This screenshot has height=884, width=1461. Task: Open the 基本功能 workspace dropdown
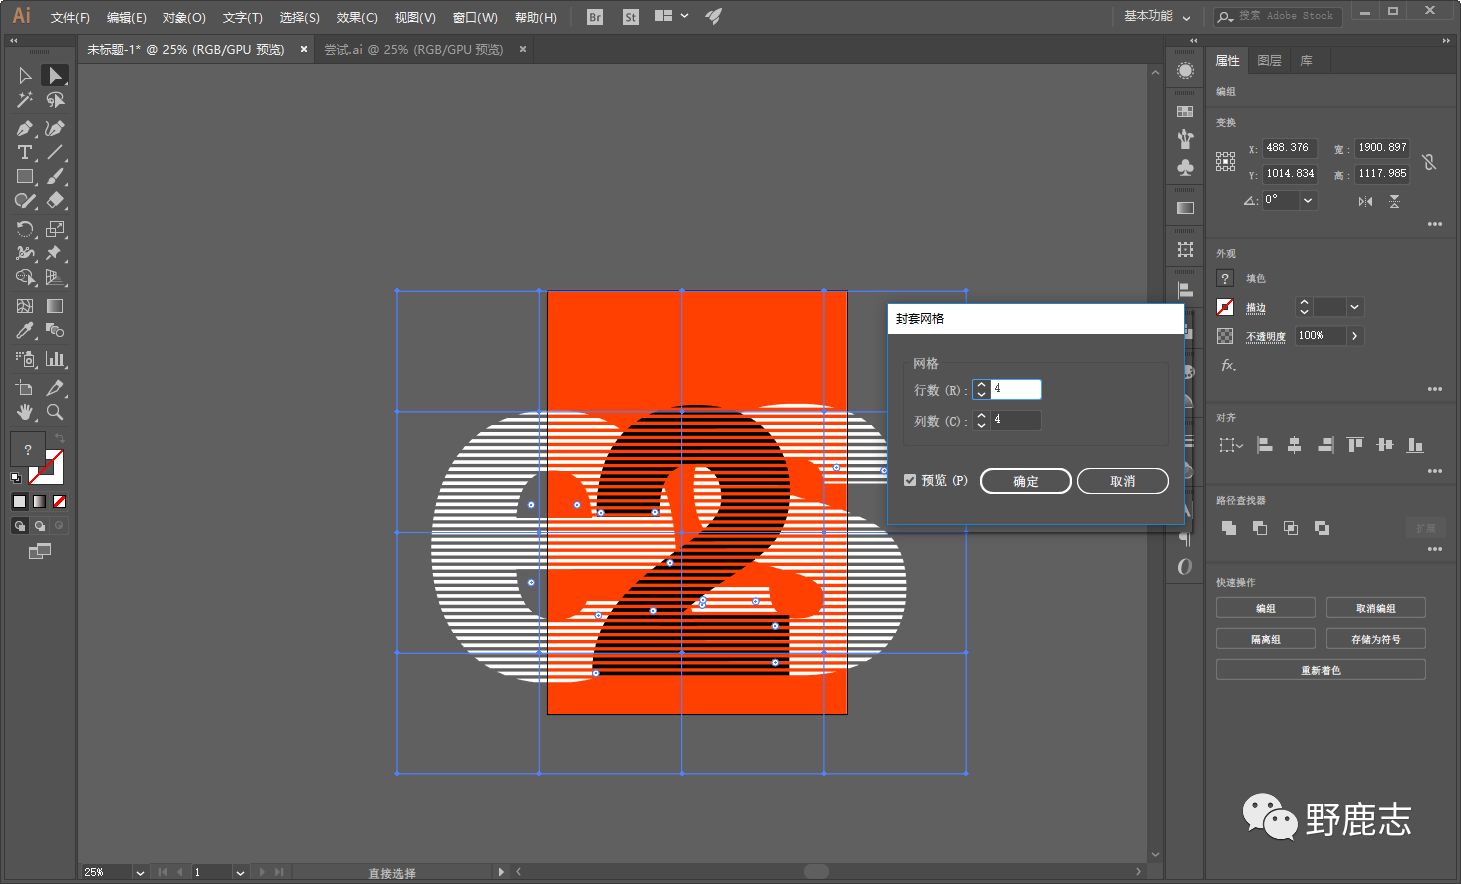point(1157,17)
